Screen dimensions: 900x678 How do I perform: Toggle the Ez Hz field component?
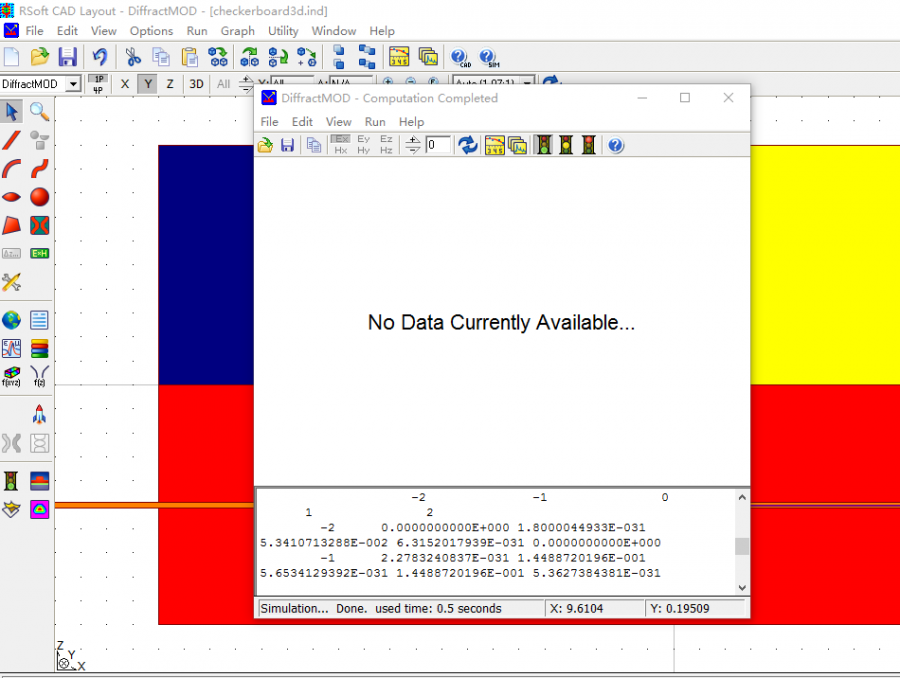(386, 145)
